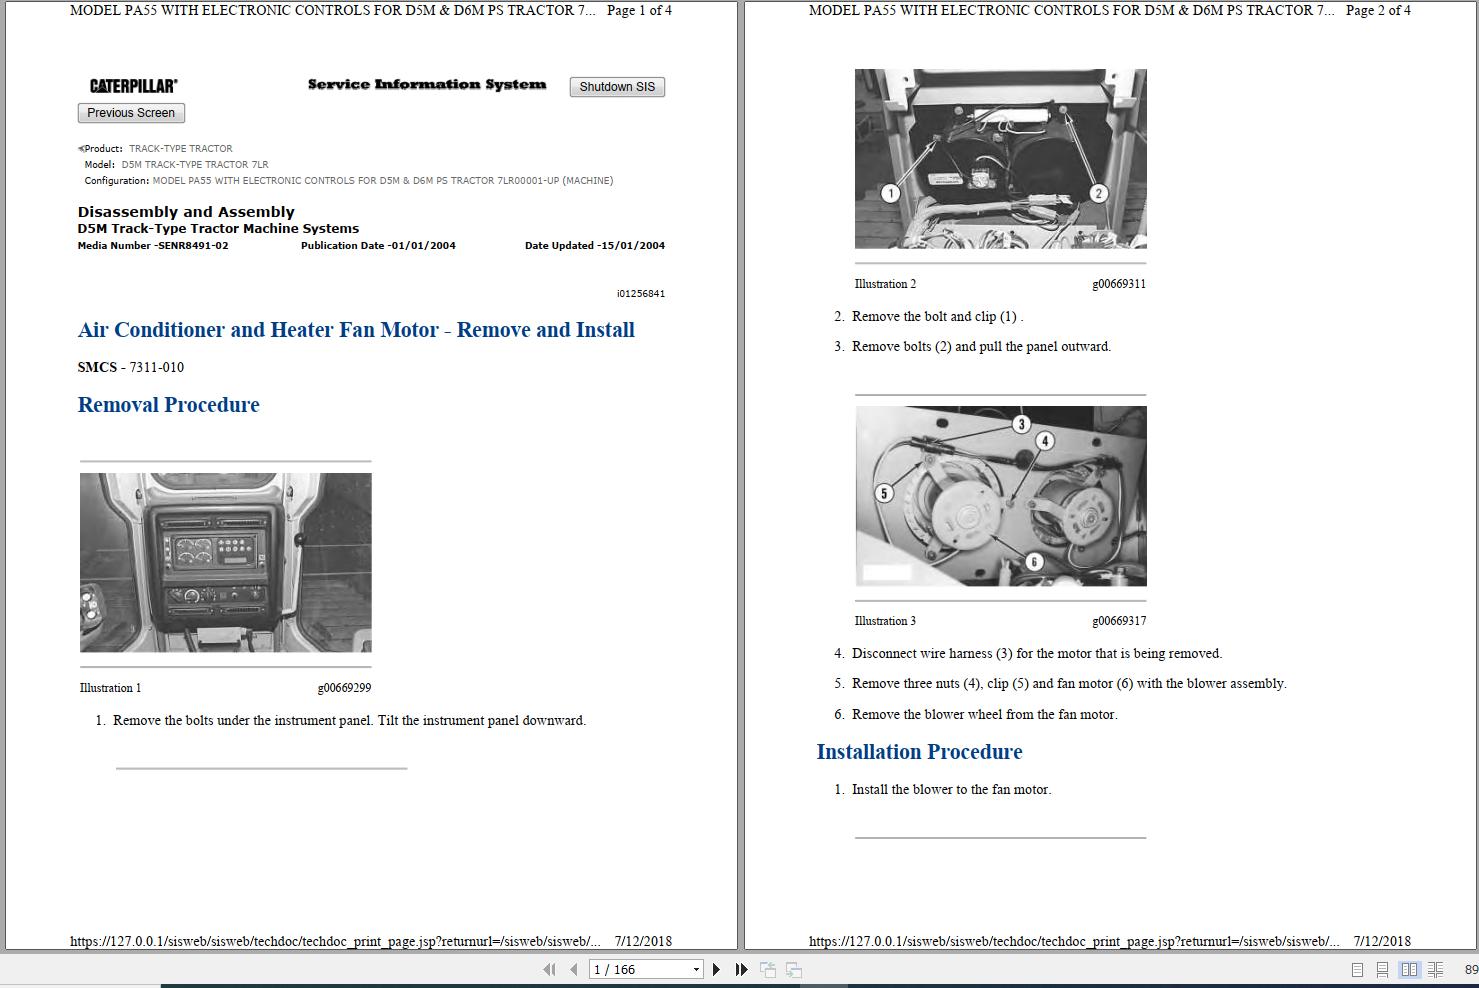The height and width of the screenshot is (988, 1479).
Task: Click the sisweb techdoc URL on page 1
Action: [335, 941]
